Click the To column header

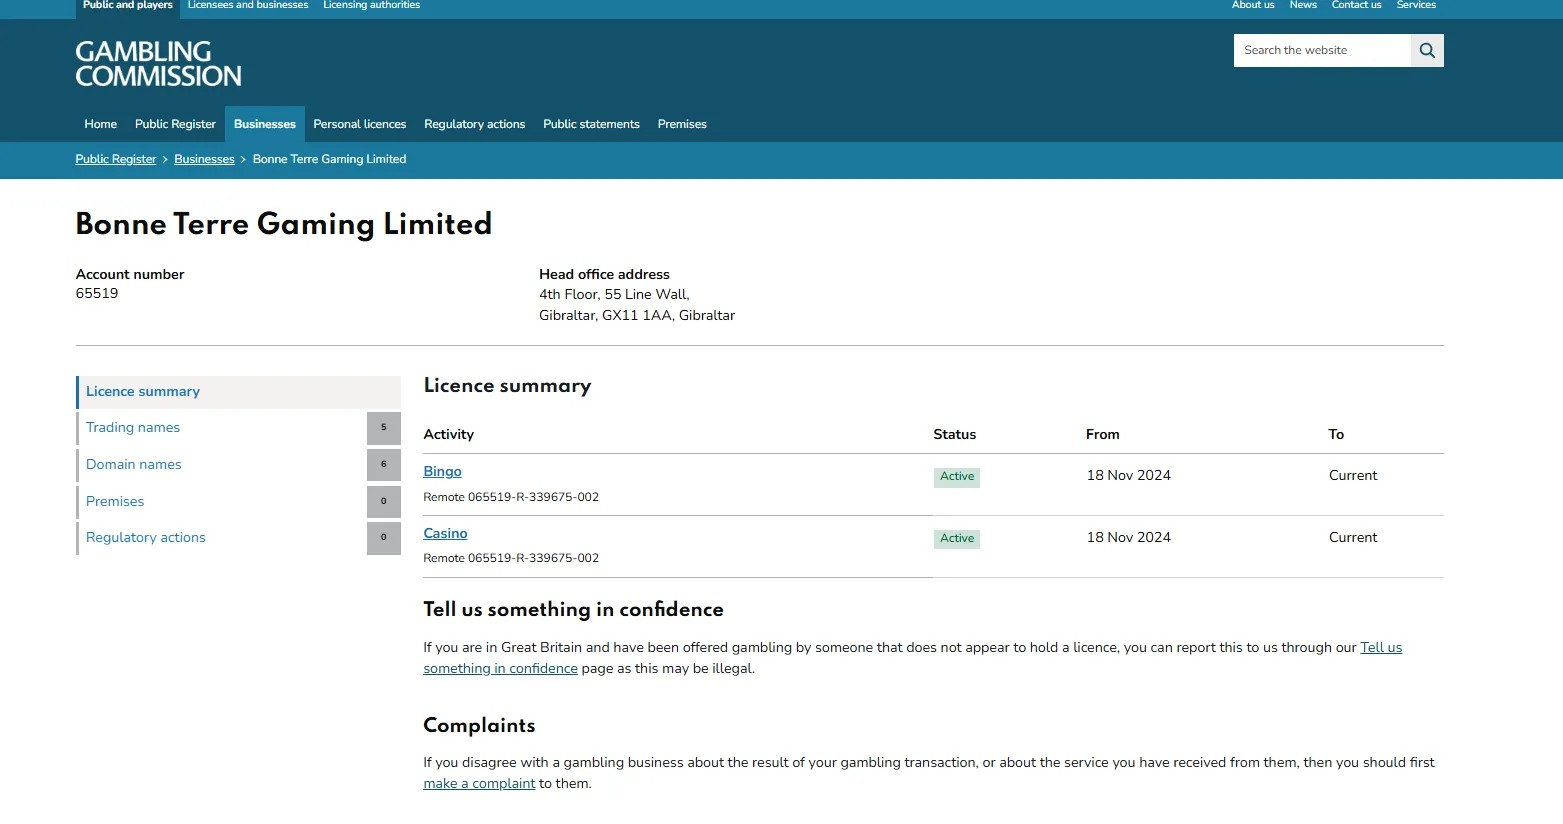pyautogui.click(x=1336, y=435)
